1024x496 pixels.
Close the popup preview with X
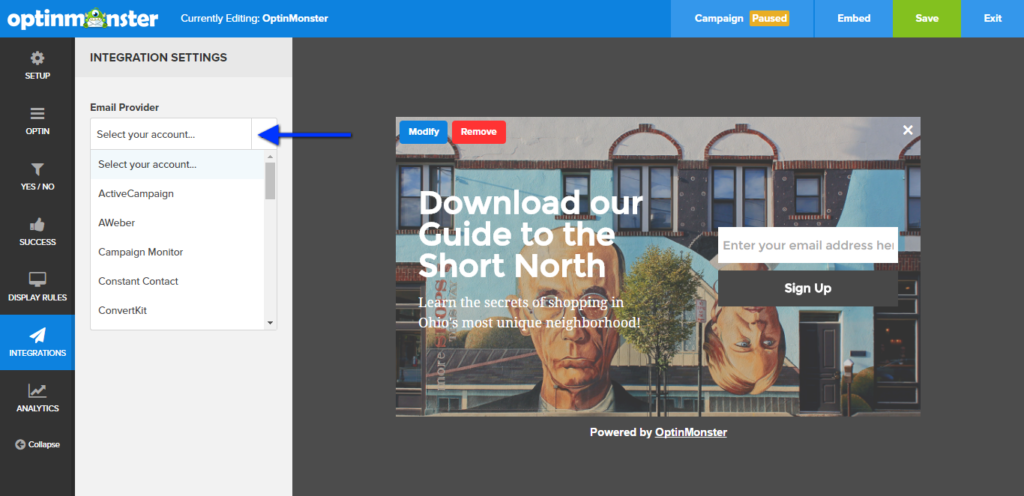coord(908,130)
